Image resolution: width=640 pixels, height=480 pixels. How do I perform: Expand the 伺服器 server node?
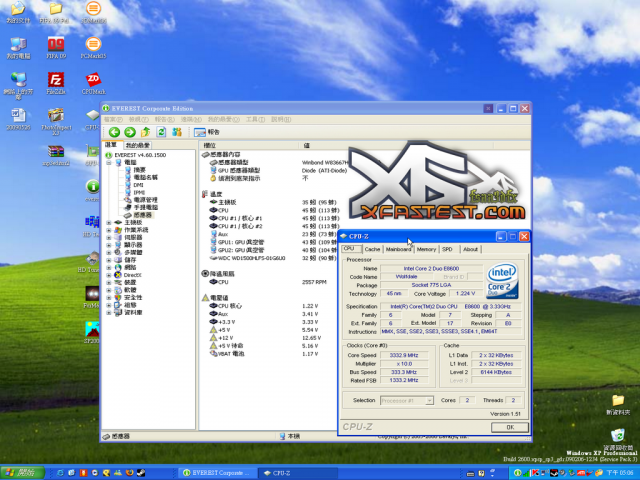tap(109, 237)
